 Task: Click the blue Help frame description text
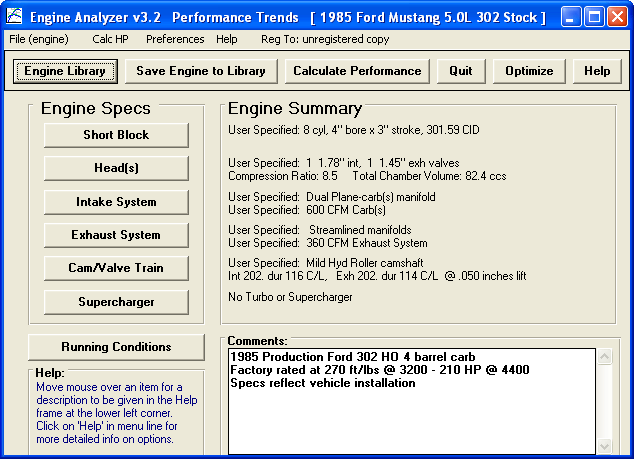pos(116,413)
